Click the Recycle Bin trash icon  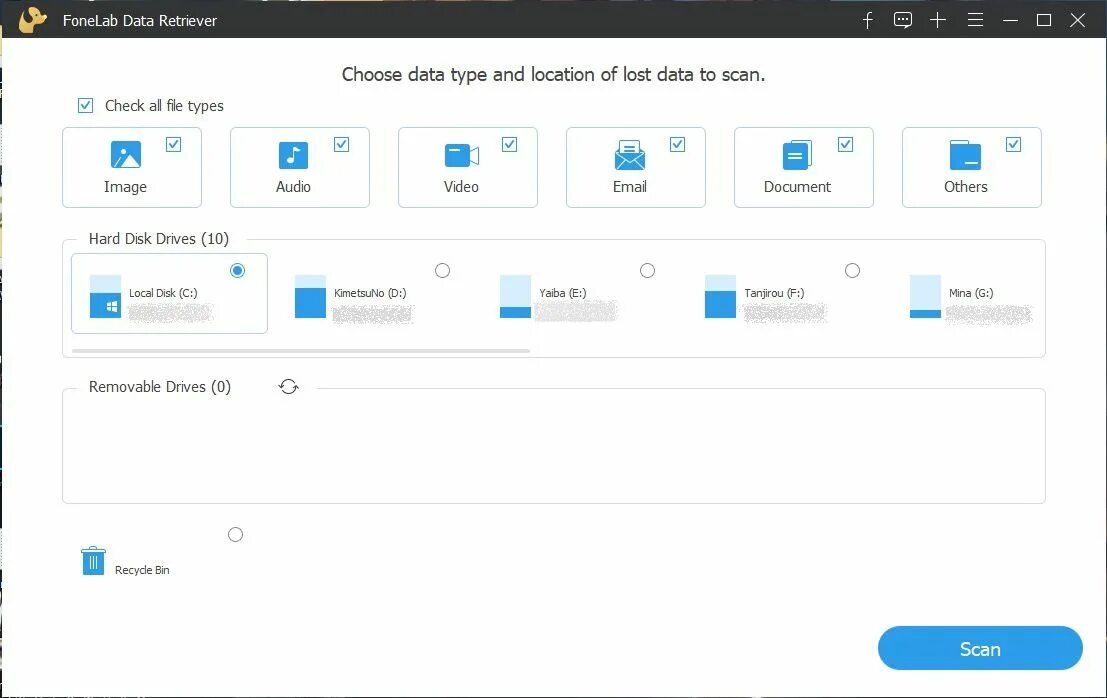pyautogui.click(x=93, y=561)
